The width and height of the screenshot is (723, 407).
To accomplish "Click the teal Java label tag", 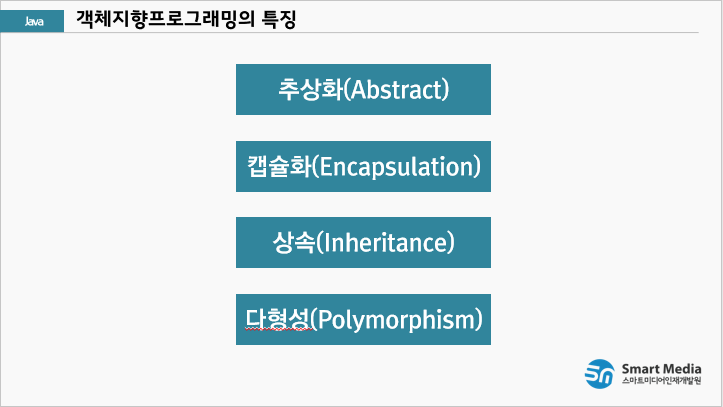I will pos(32,21).
